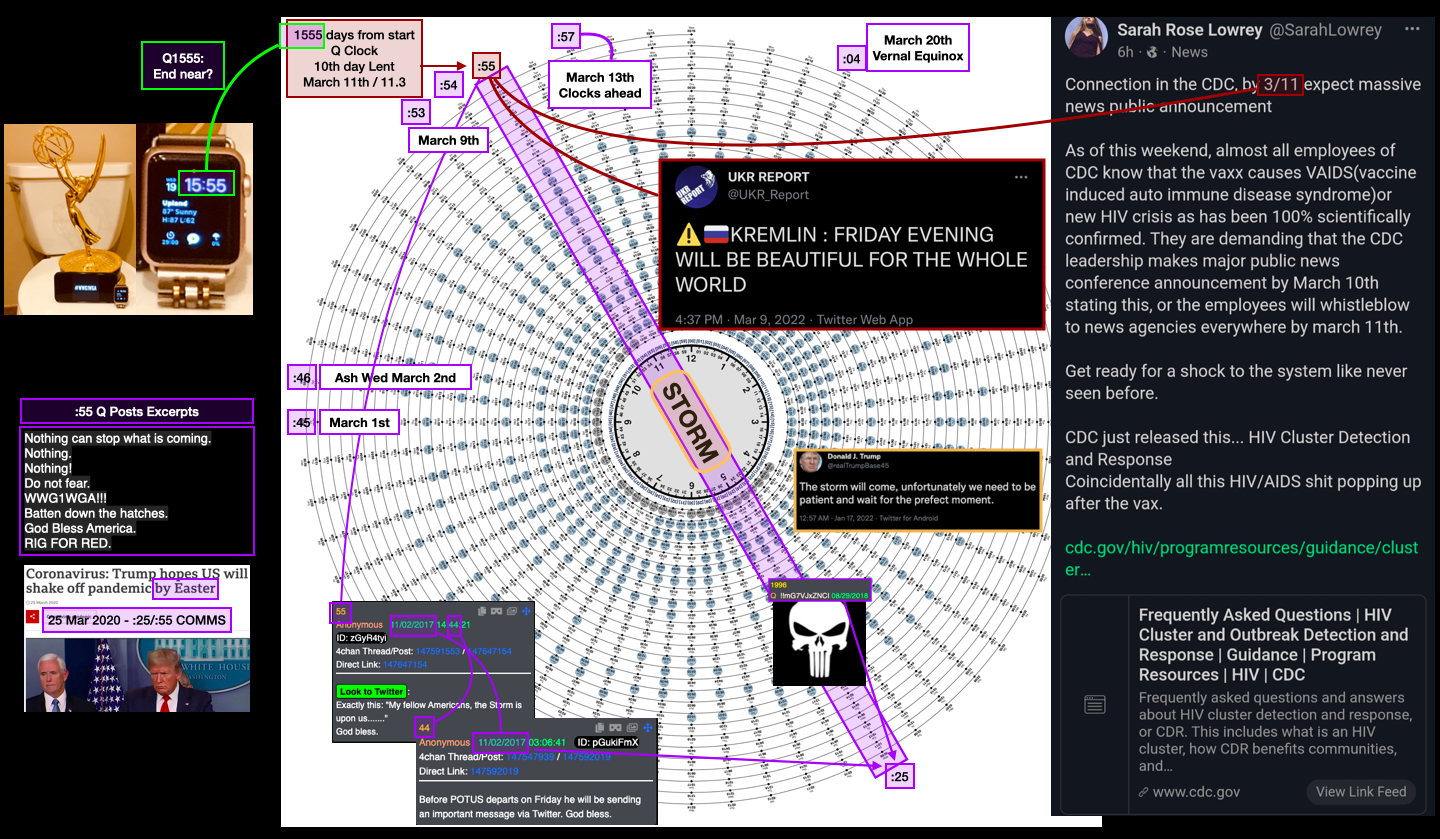1440x839 pixels.
Task: Click the goggles icon on post 44
Action: (x=615, y=728)
